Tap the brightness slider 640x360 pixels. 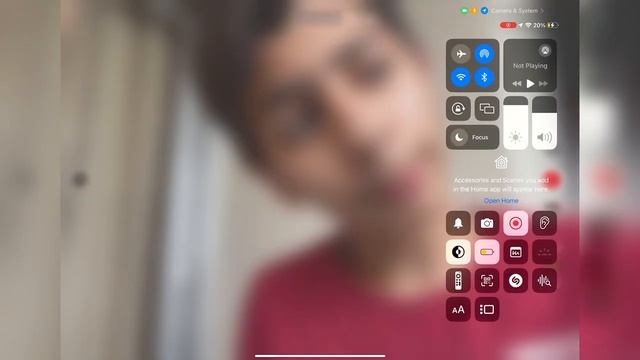pyautogui.click(x=516, y=123)
